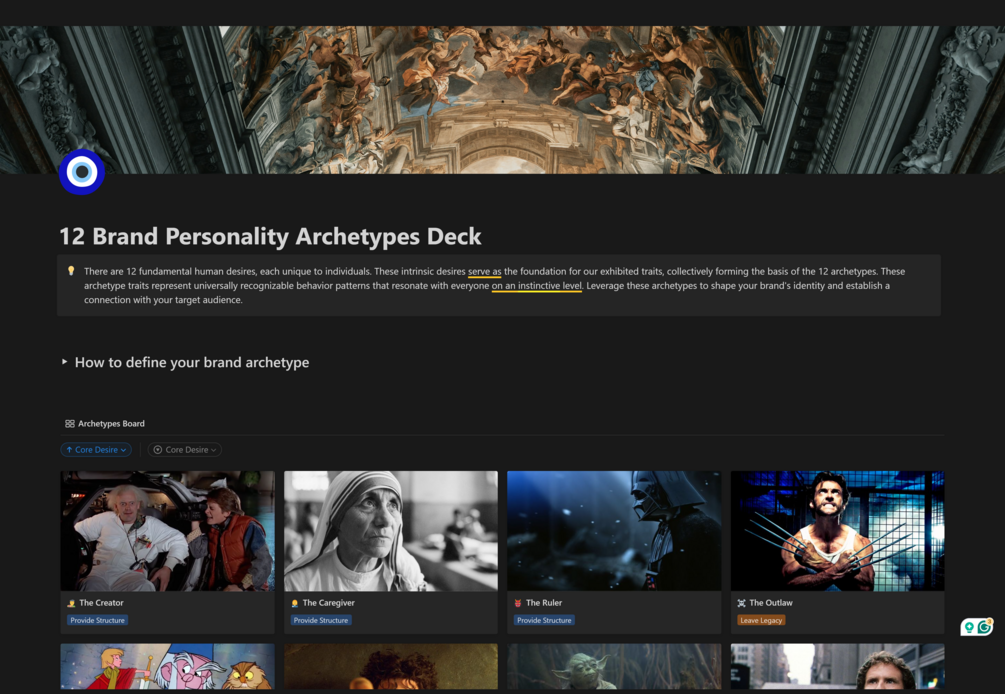This screenshot has height=694, width=1005.
Task: Click the page title '12 Brand Personality Archetypes Deck'
Action: point(270,236)
